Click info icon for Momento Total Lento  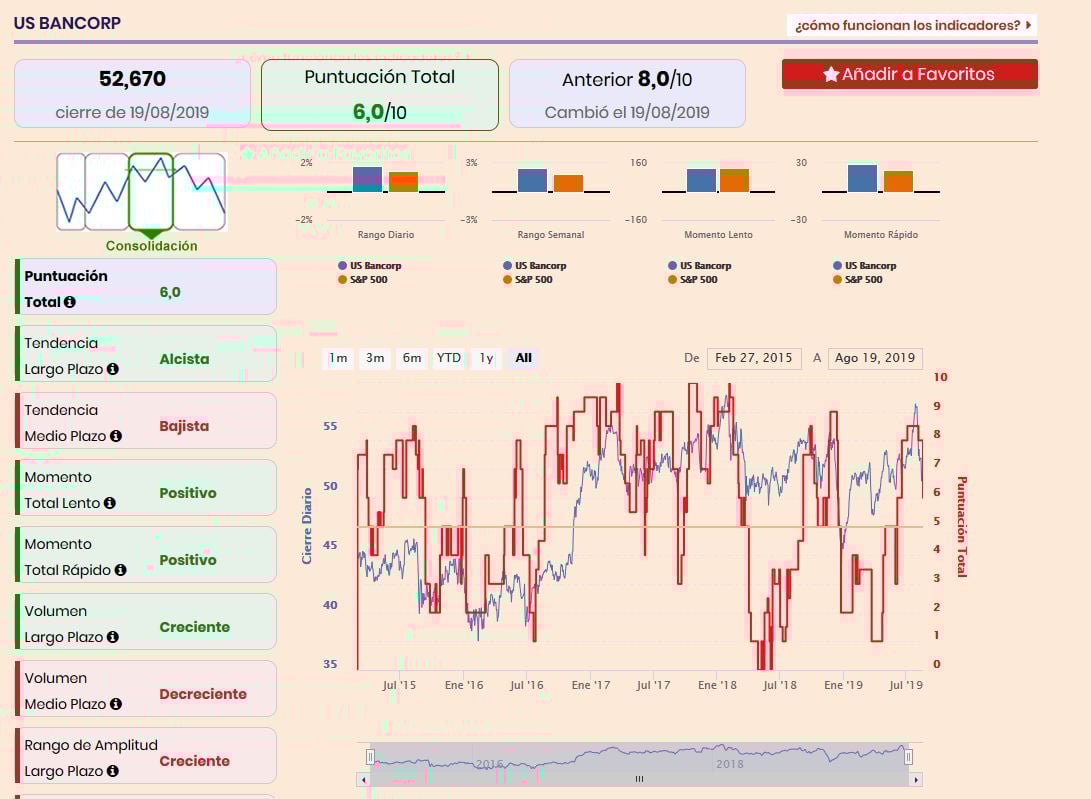pyautogui.click(x=110, y=503)
